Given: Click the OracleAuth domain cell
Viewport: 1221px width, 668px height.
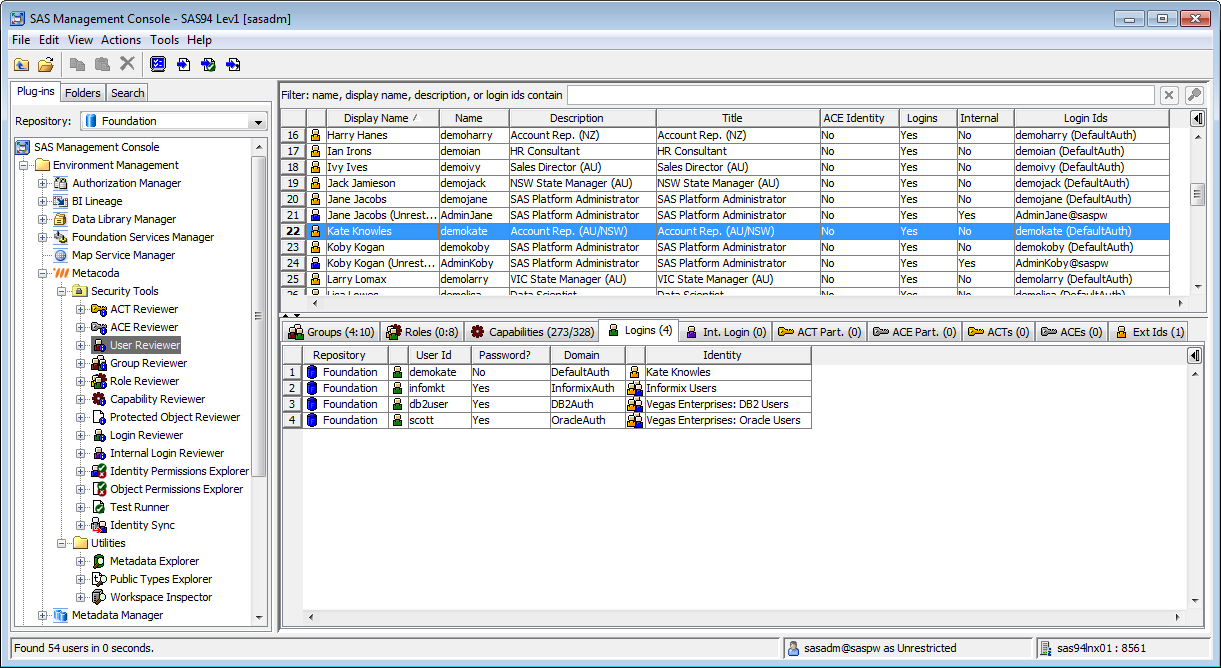Looking at the screenshot, I should [x=586, y=420].
